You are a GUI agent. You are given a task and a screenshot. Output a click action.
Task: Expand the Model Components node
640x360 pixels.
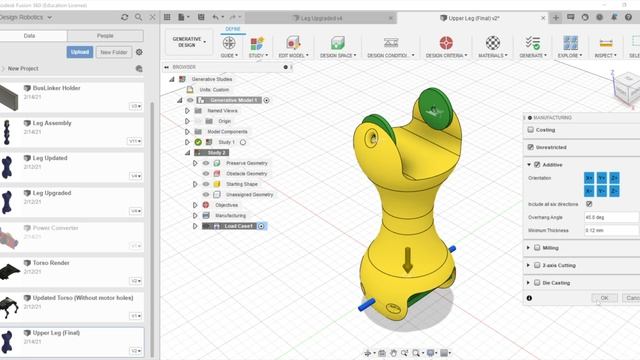pyautogui.click(x=187, y=132)
